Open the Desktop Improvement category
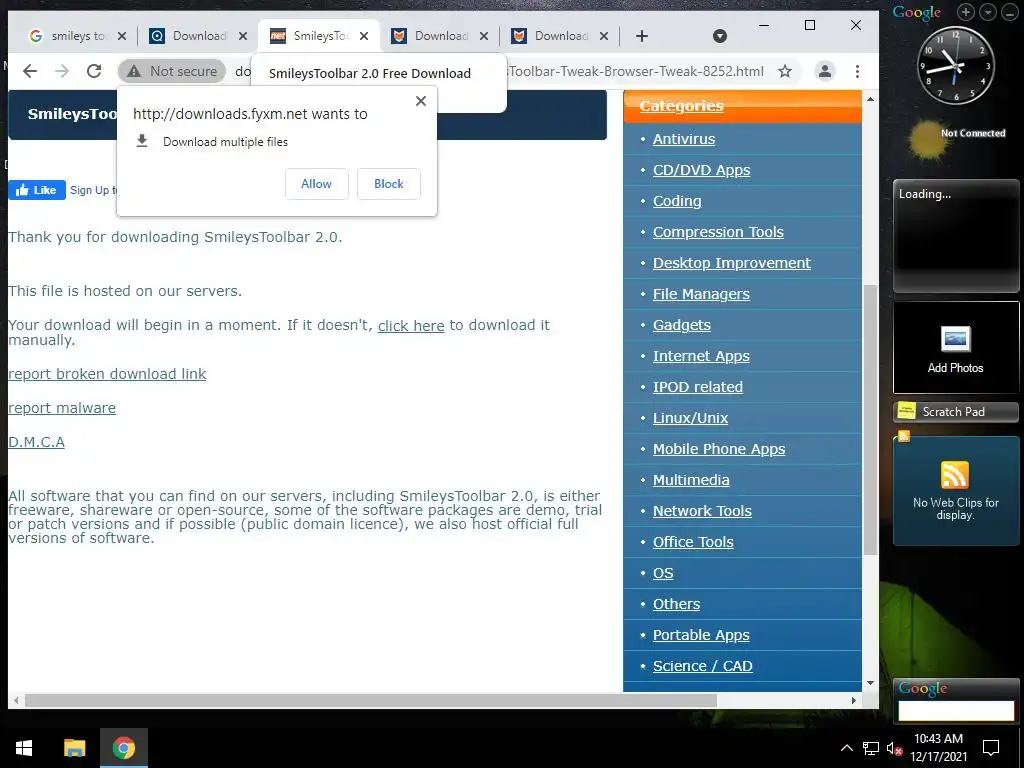 [731, 263]
